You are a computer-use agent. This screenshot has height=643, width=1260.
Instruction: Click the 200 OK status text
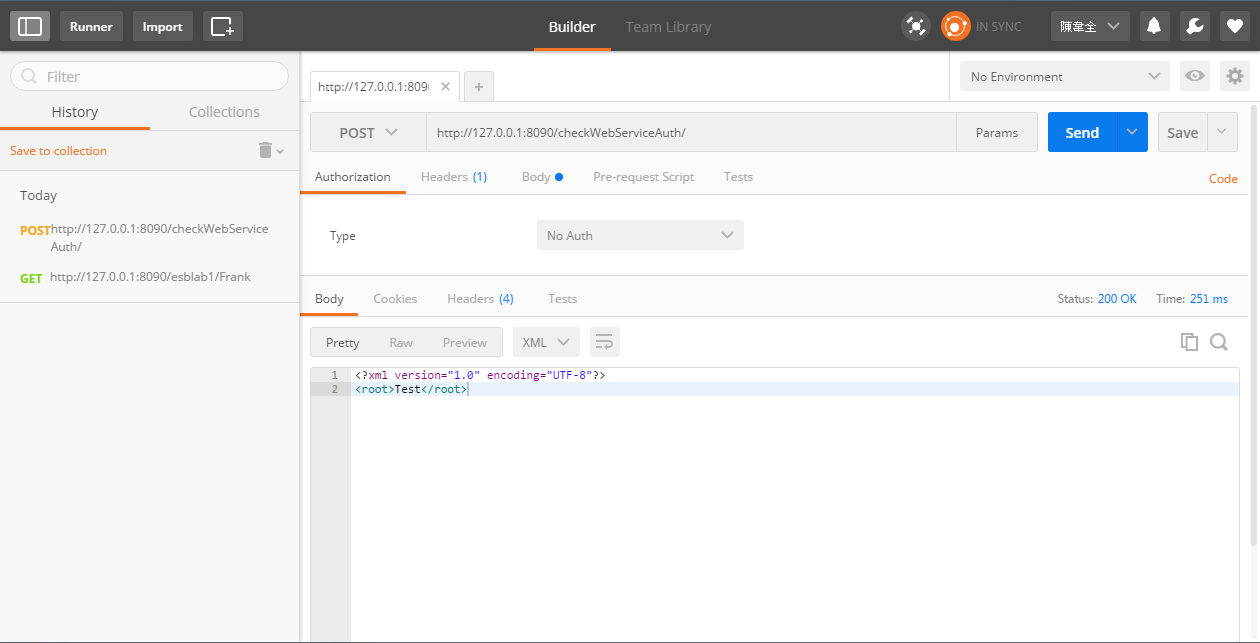pos(1117,299)
